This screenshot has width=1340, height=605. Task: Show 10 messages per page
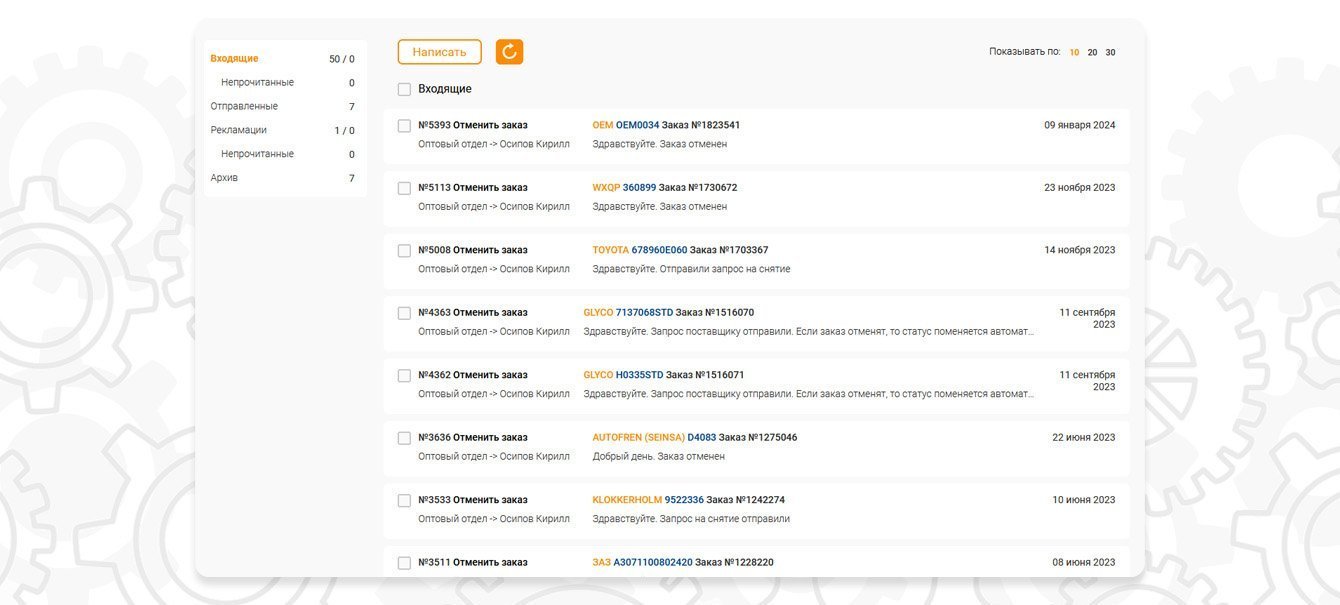[x=1074, y=52]
